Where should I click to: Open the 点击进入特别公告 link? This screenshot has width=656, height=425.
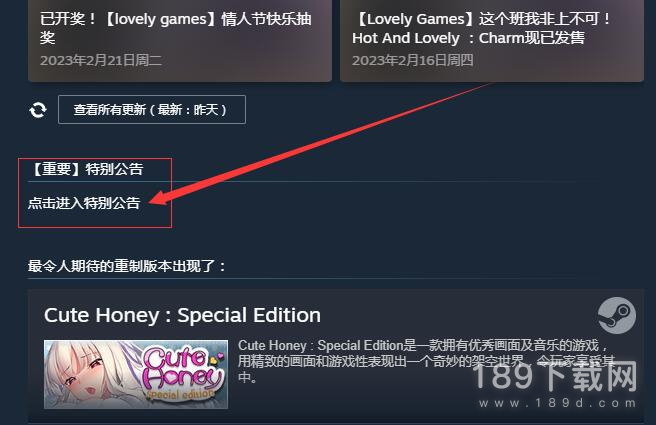tap(84, 203)
